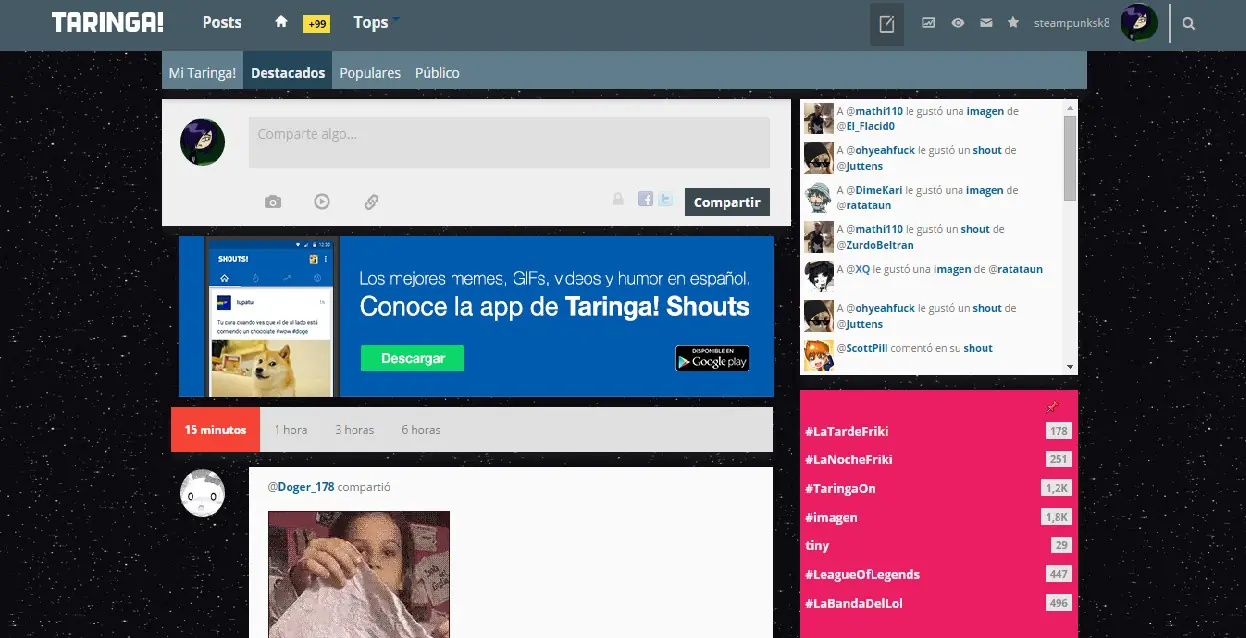This screenshot has width=1246, height=638.
Task: Click the activity feed scroll down arrow
Action: point(1070,367)
